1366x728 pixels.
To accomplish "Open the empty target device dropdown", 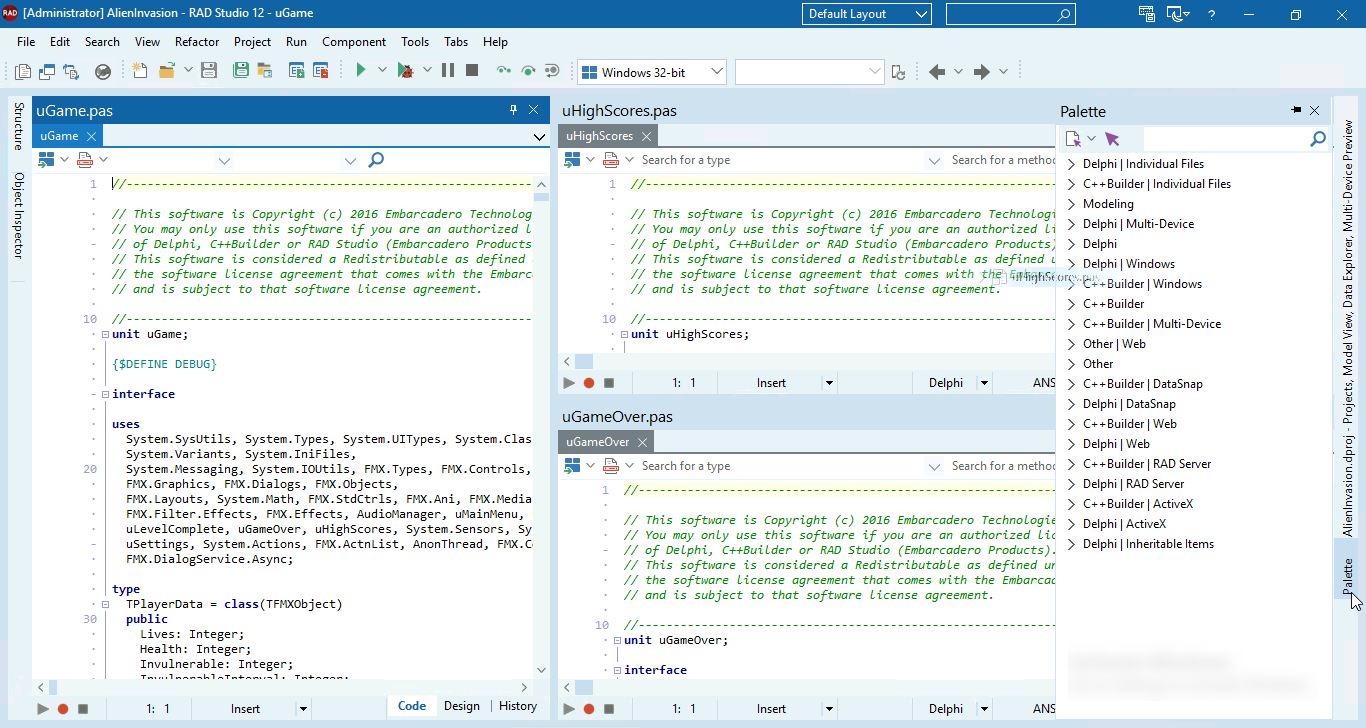I will (810, 72).
